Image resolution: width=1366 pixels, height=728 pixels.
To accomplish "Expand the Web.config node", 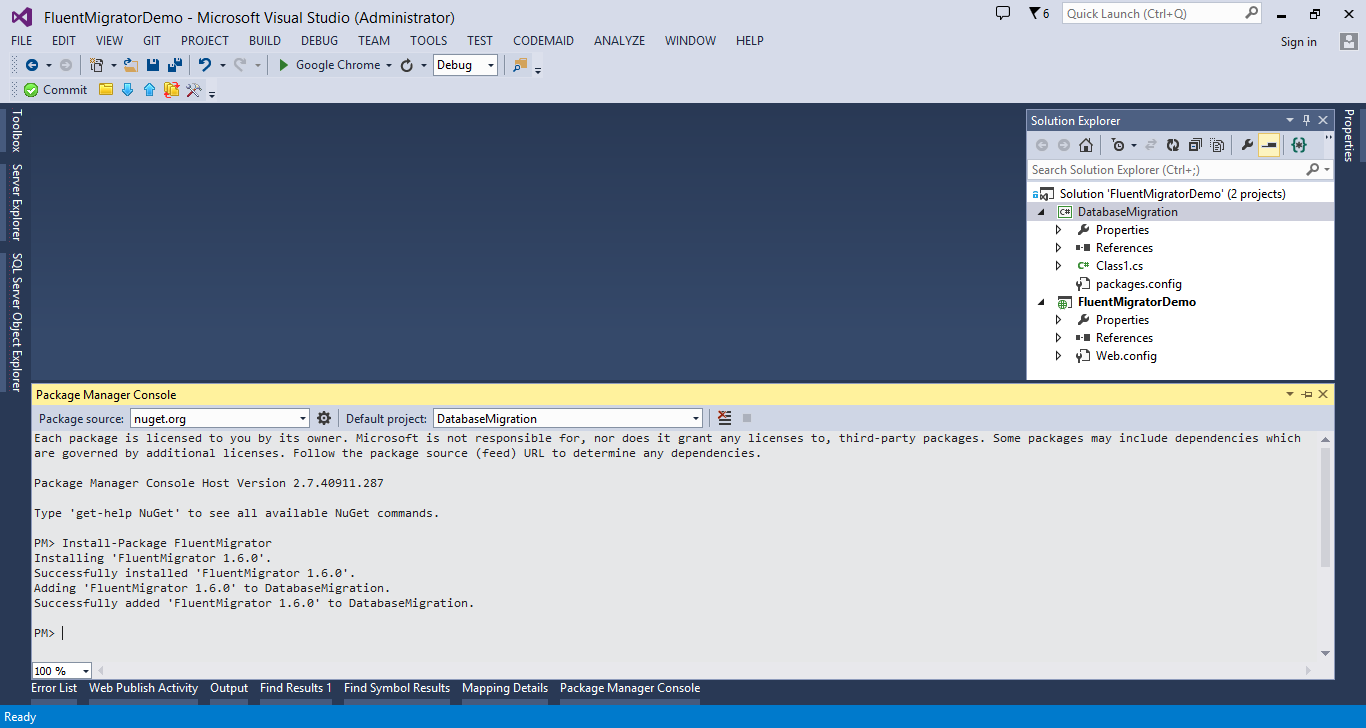I will pos(1059,356).
